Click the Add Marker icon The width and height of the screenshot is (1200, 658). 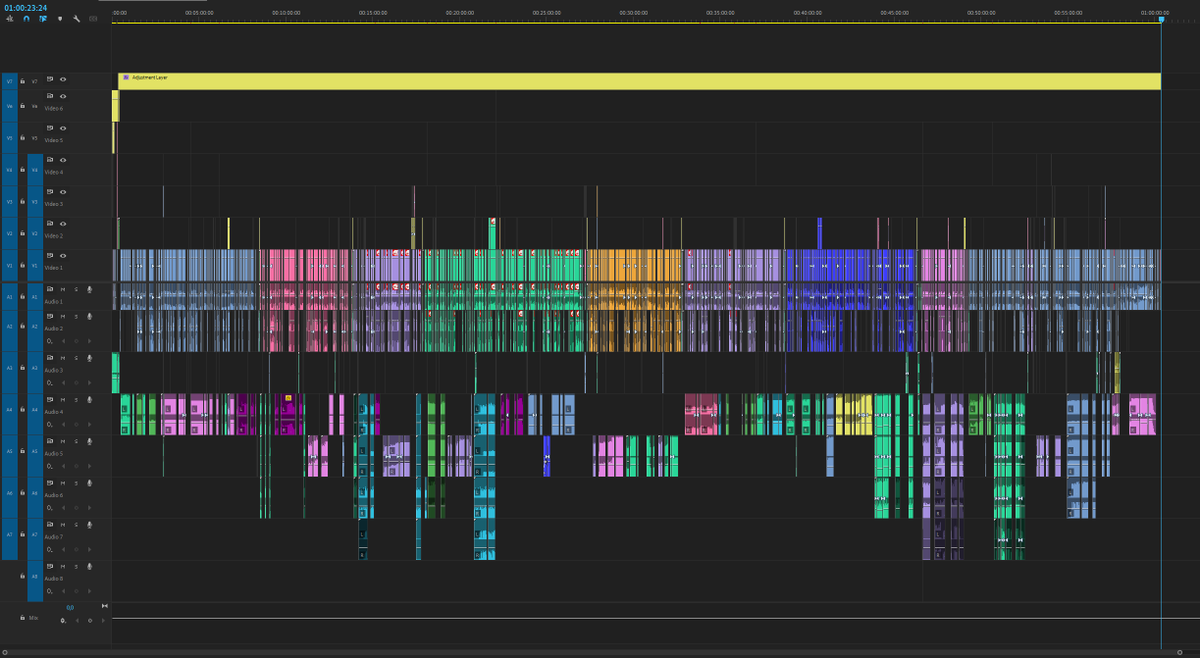point(60,18)
